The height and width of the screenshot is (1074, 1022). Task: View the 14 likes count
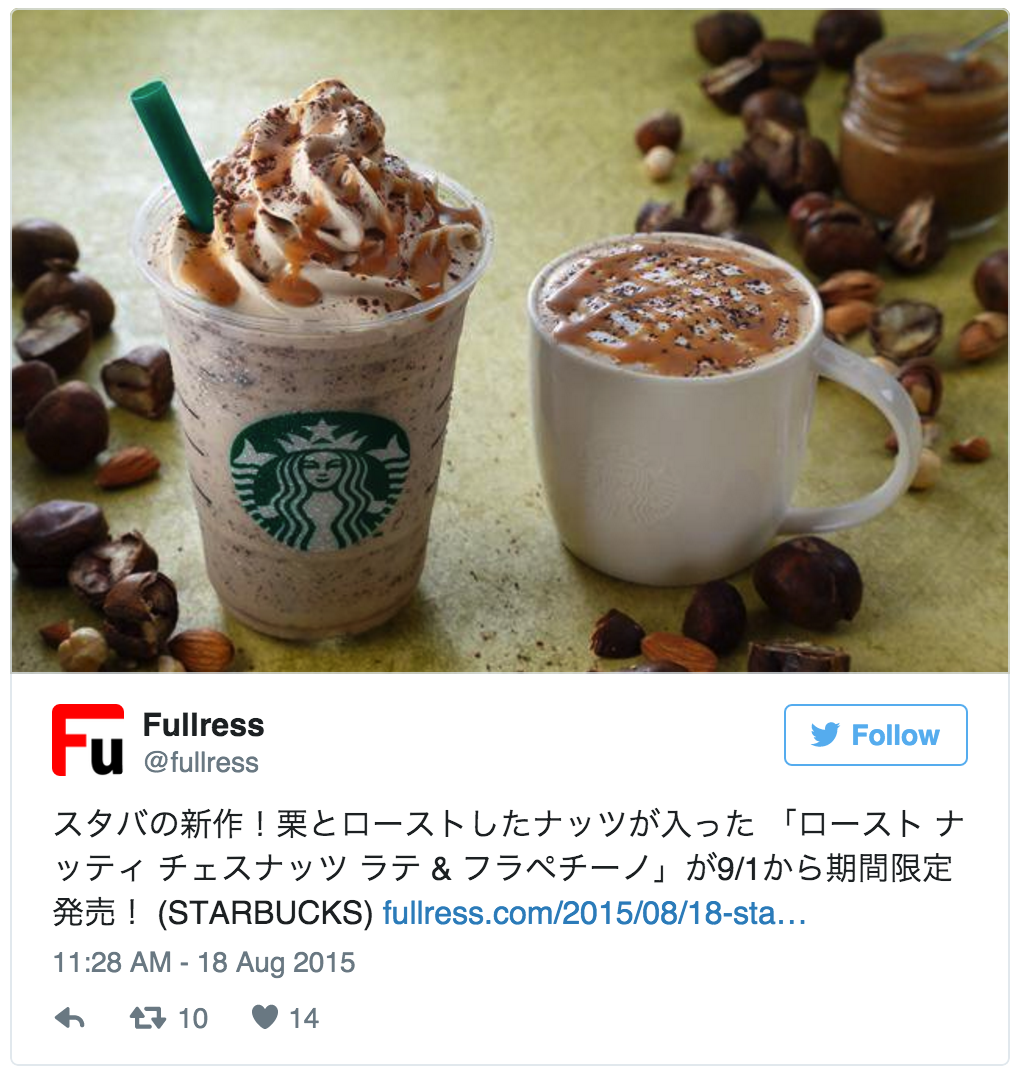click(304, 1019)
